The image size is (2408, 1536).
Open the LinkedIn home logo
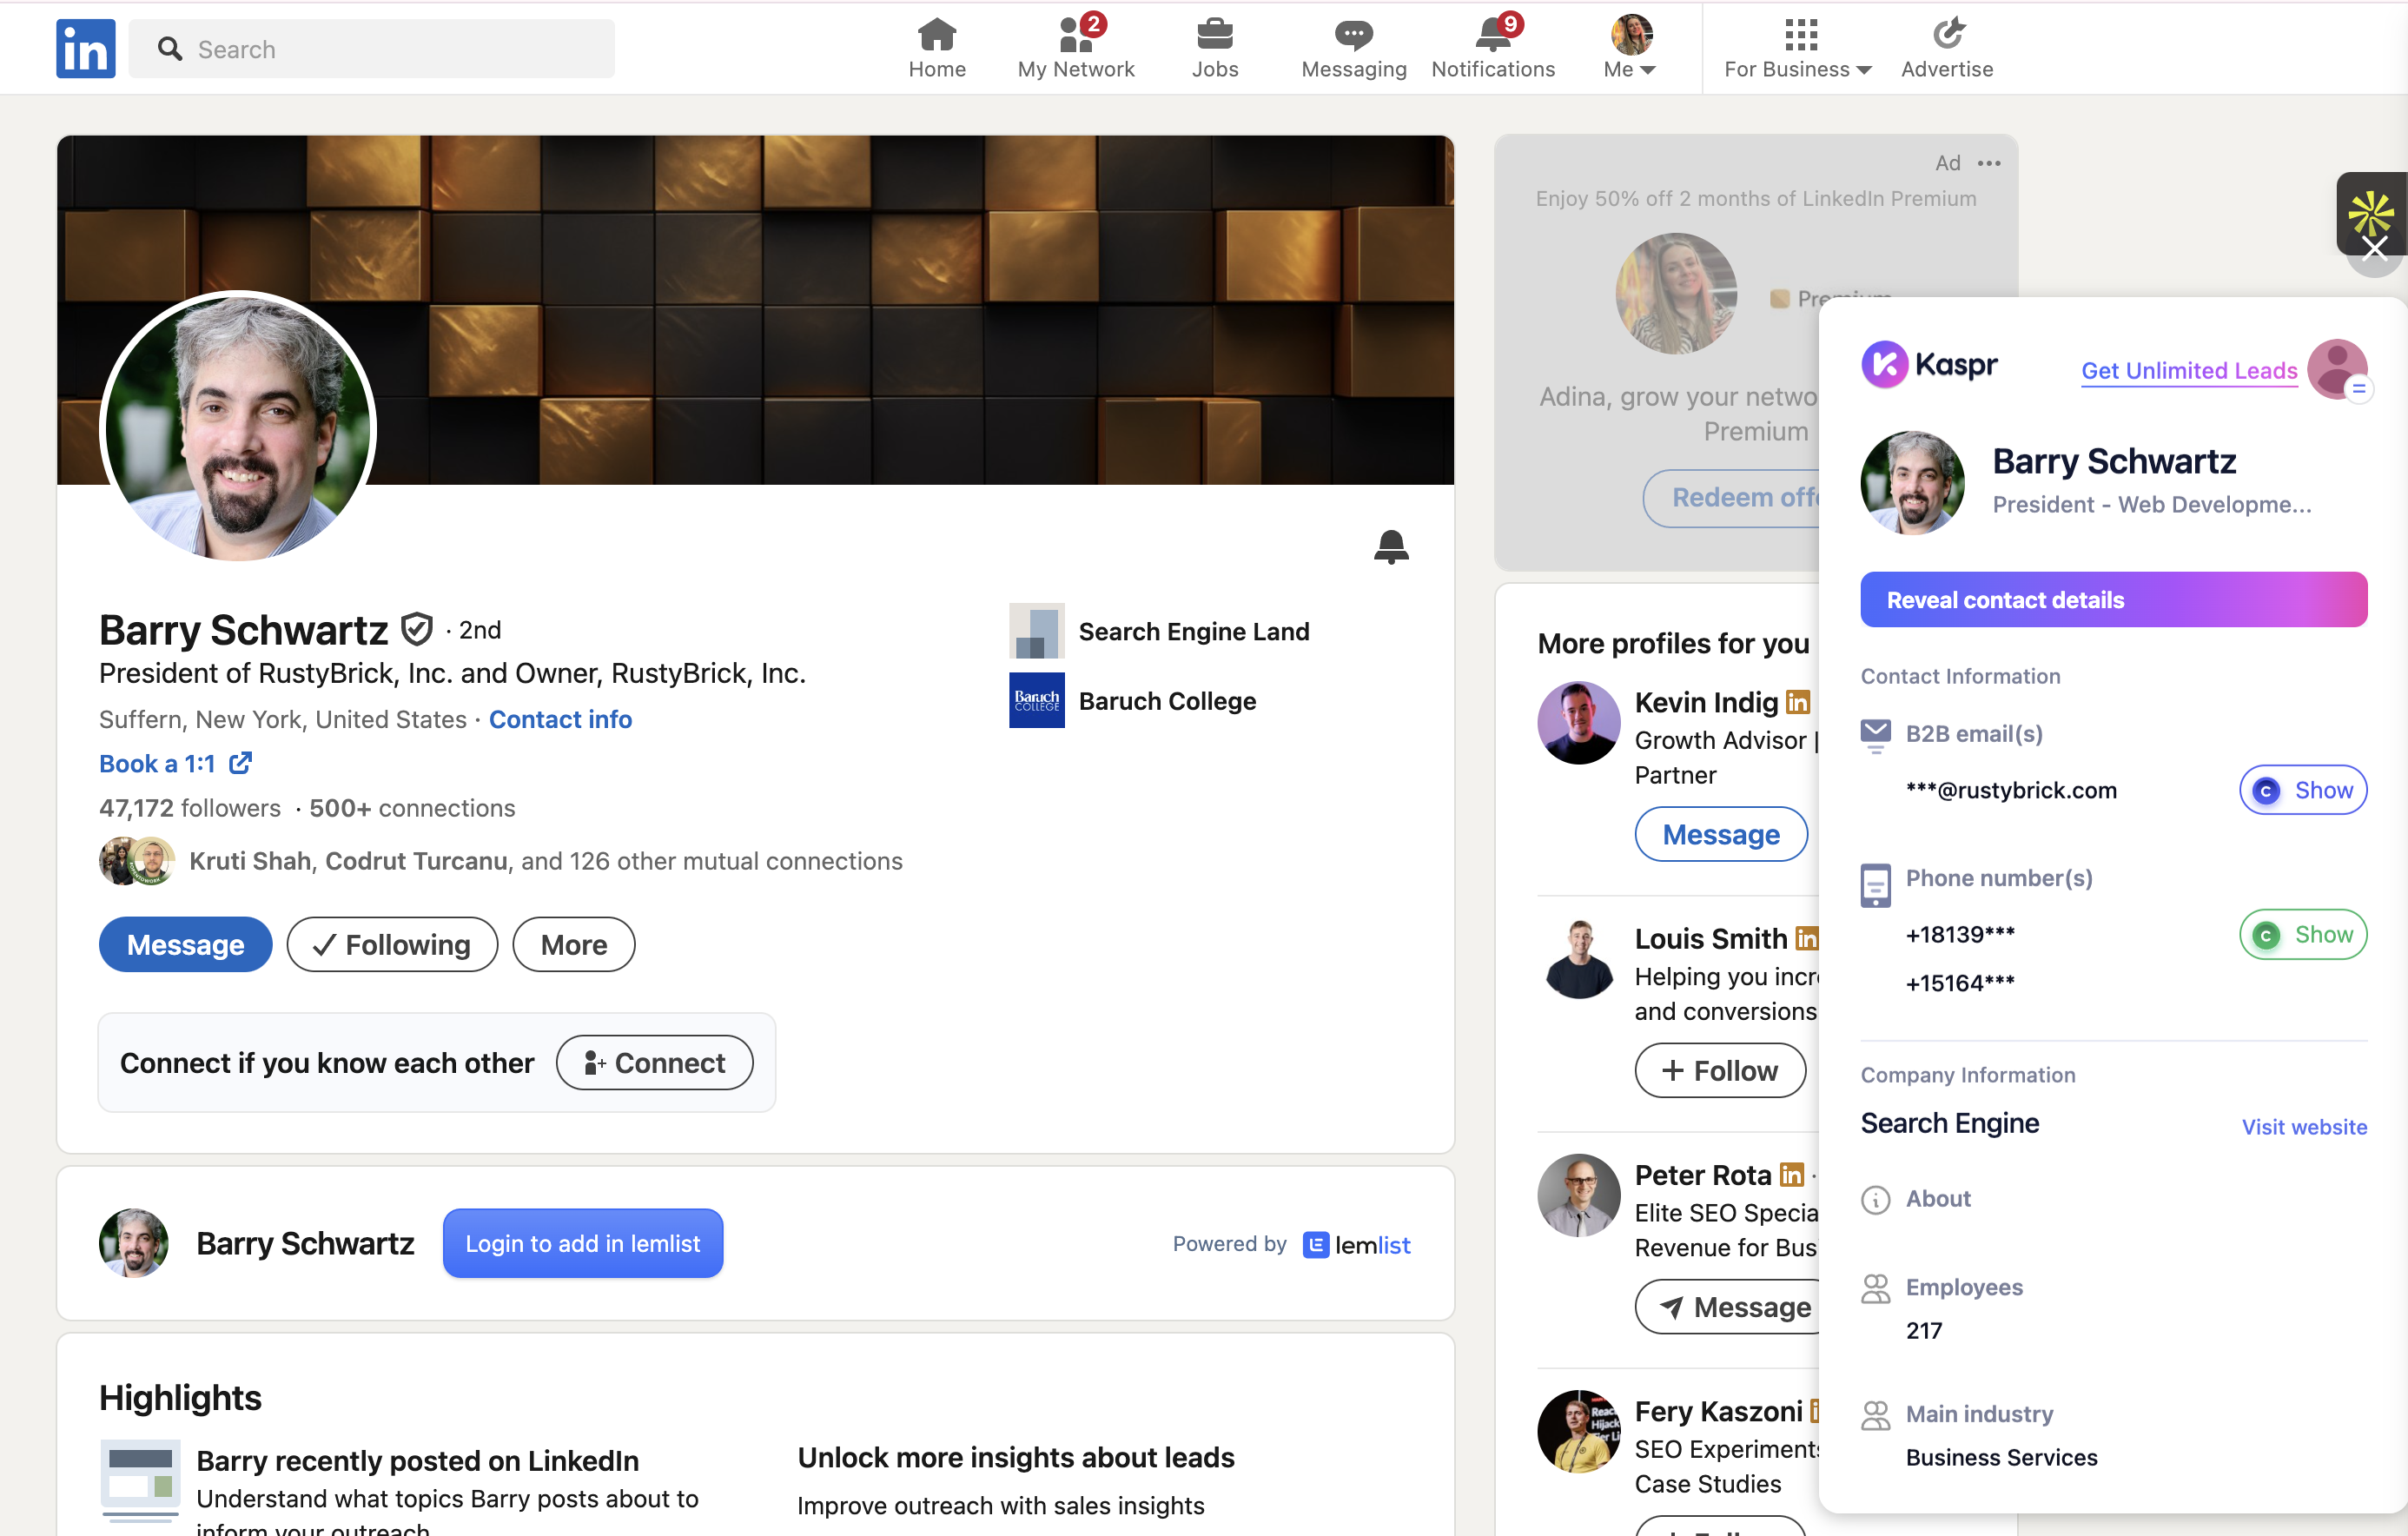(x=85, y=48)
